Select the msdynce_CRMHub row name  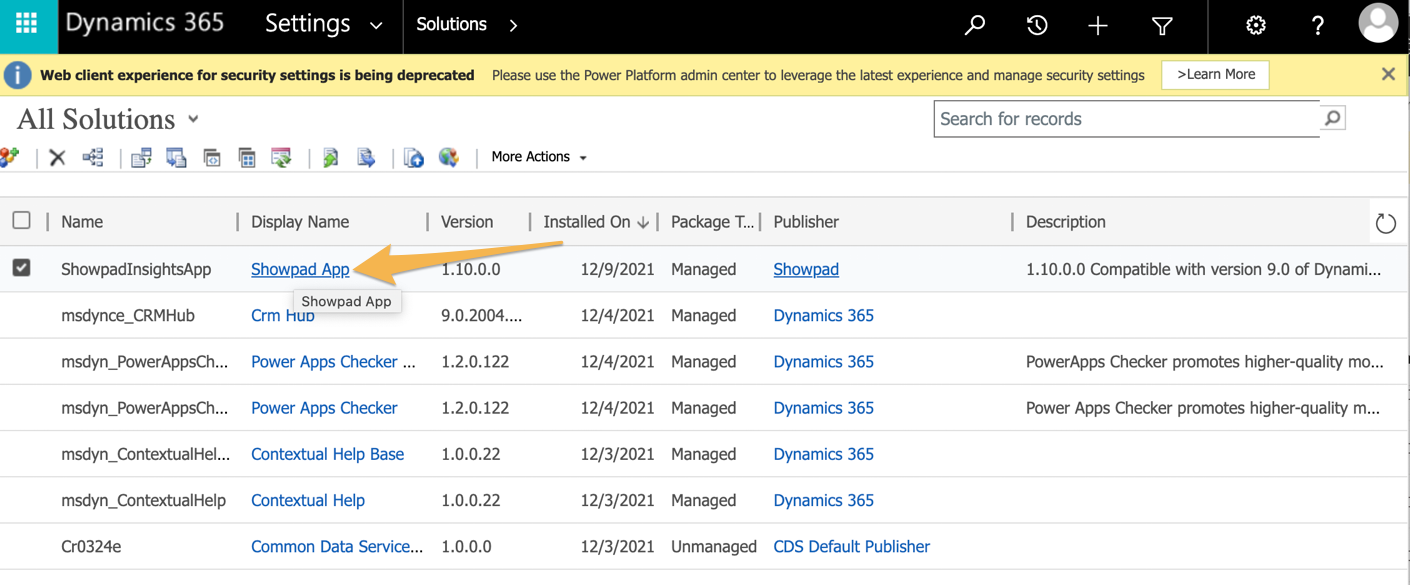(128, 315)
